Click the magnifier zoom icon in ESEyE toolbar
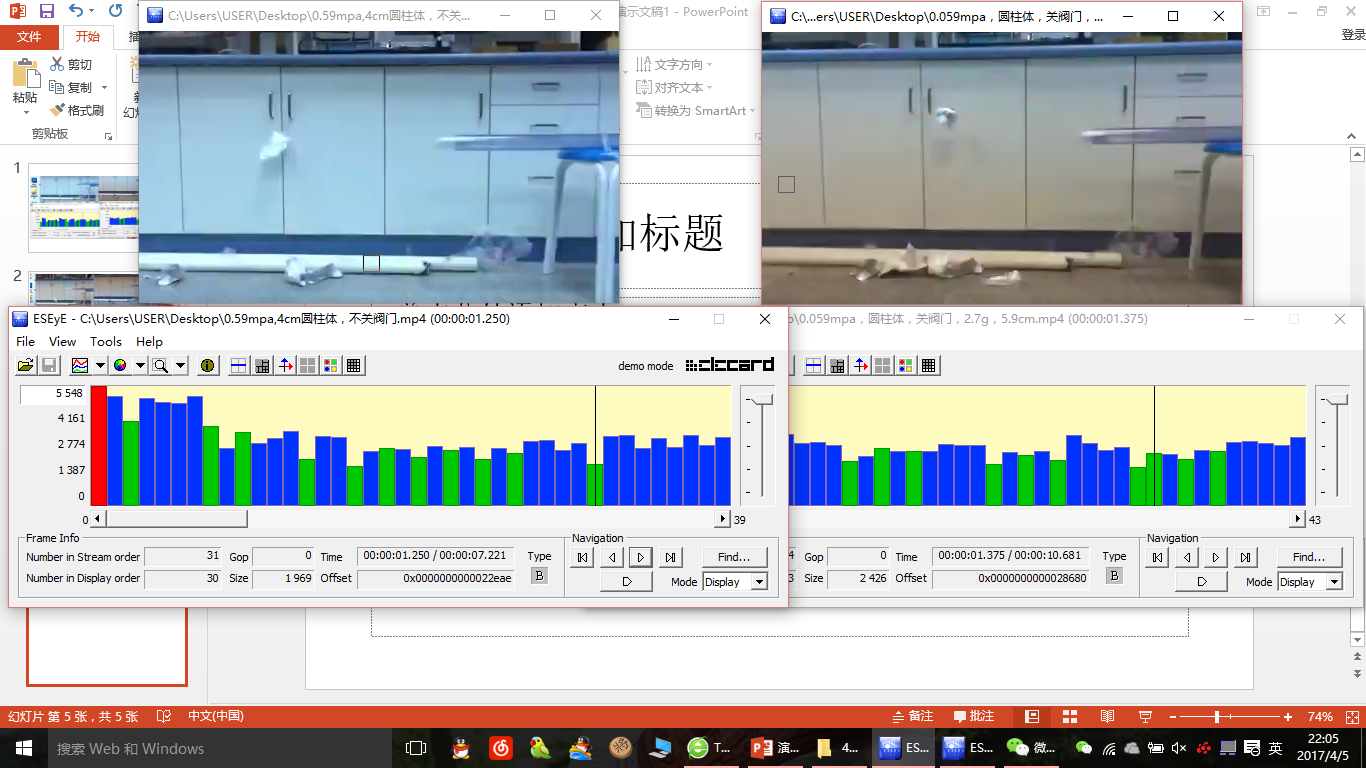The width and height of the screenshot is (1366, 768). (160, 366)
